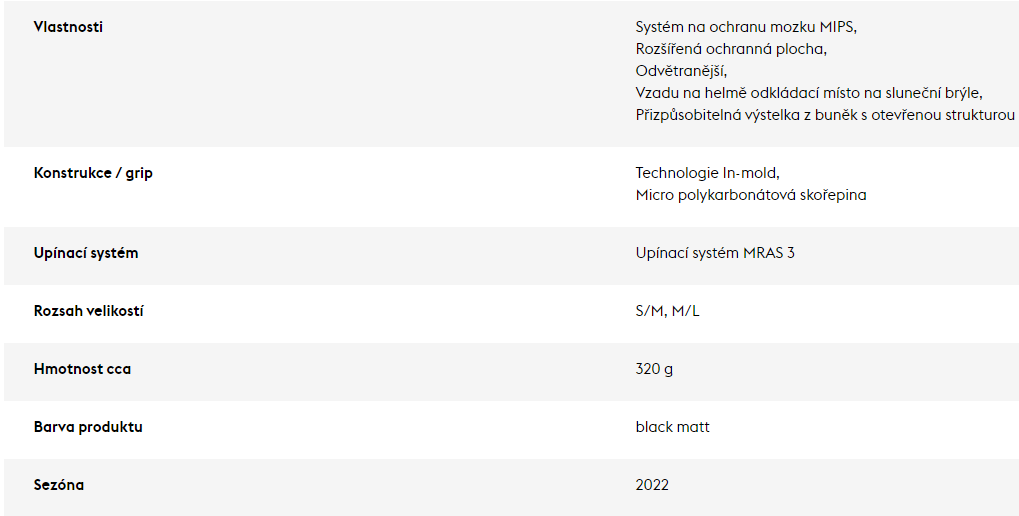The image size is (1019, 516).
Task: Click the black matt color value
Action: pyautogui.click(x=673, y=427)
